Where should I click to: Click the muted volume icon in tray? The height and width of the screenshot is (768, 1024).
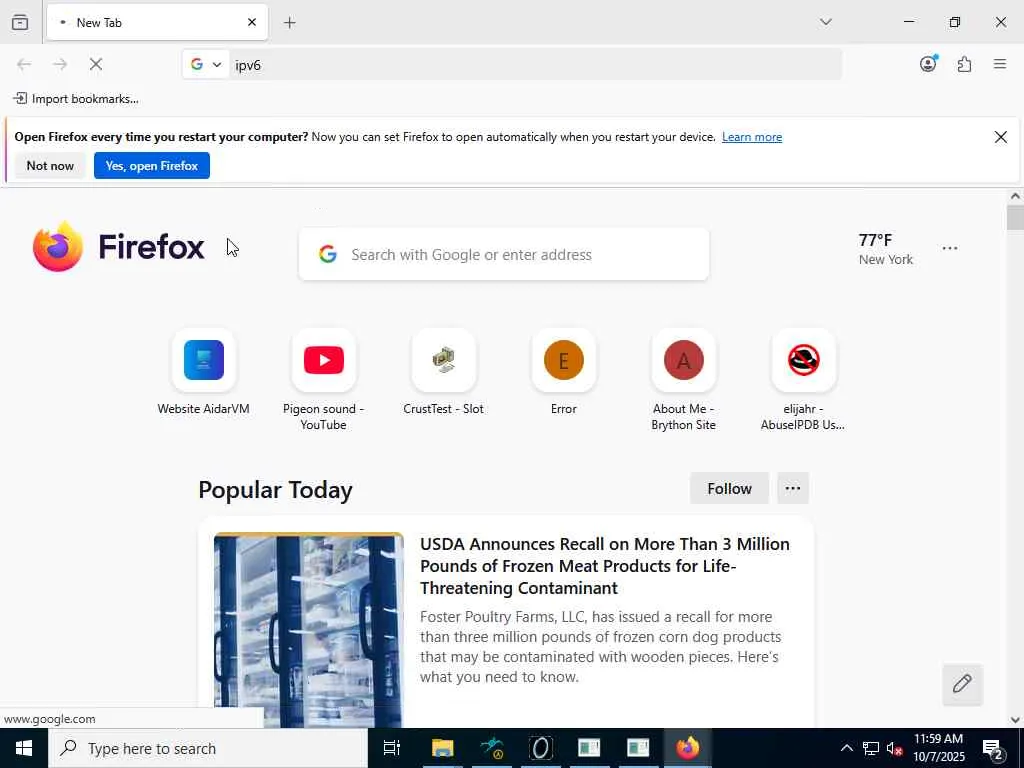894,748
